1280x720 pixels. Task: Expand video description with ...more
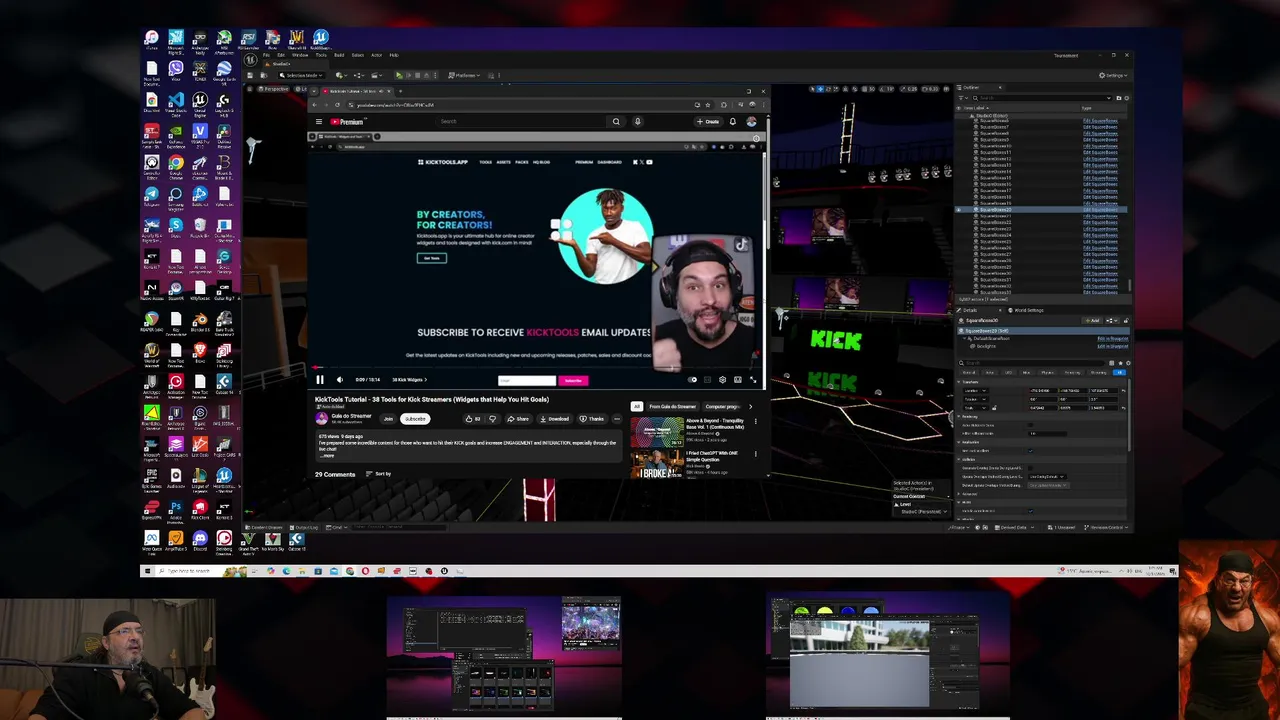tap(327, 456)
